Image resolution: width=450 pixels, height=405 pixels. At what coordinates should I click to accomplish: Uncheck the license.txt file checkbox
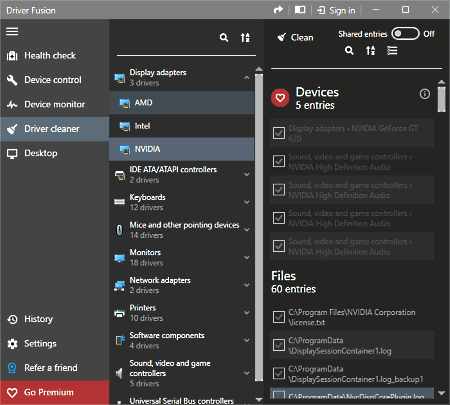point(279,317)
